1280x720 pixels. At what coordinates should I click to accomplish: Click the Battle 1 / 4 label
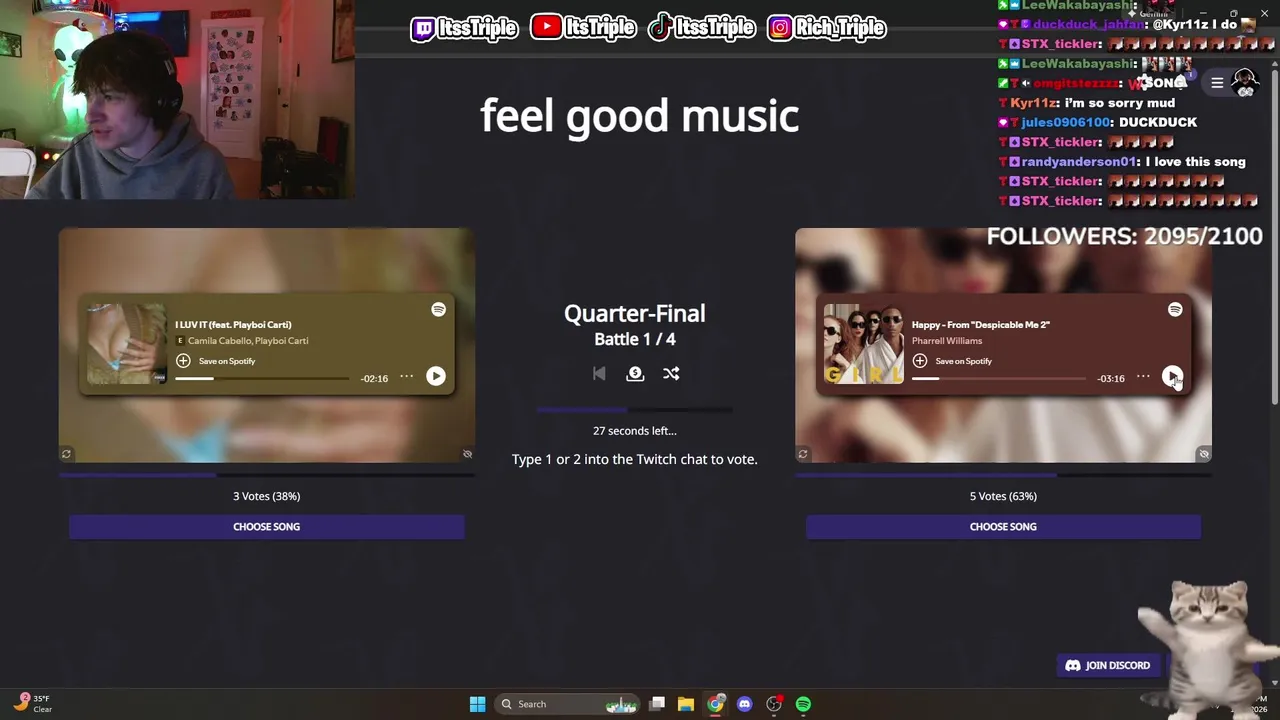634,339
